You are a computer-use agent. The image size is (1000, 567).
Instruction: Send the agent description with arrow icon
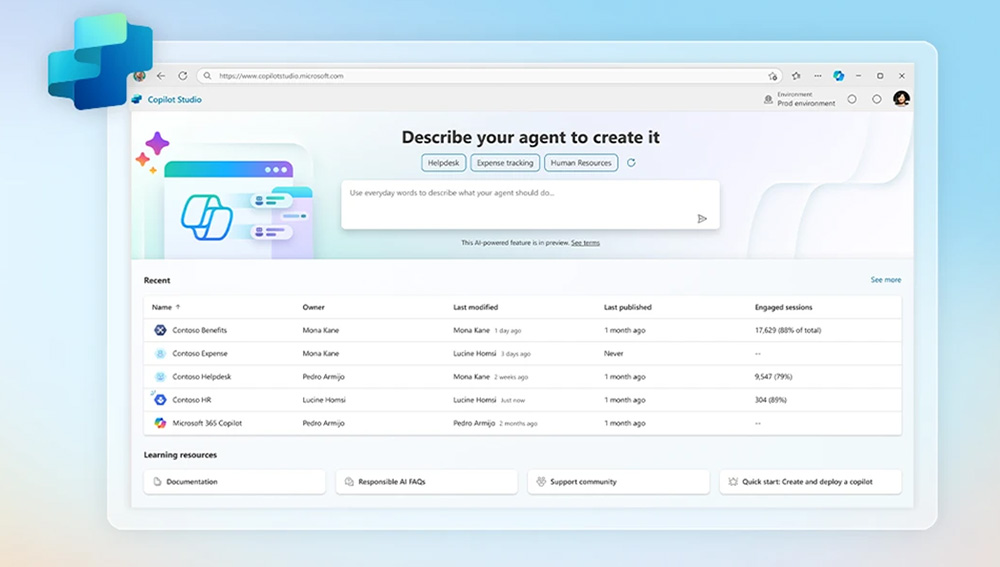point(702,219)
